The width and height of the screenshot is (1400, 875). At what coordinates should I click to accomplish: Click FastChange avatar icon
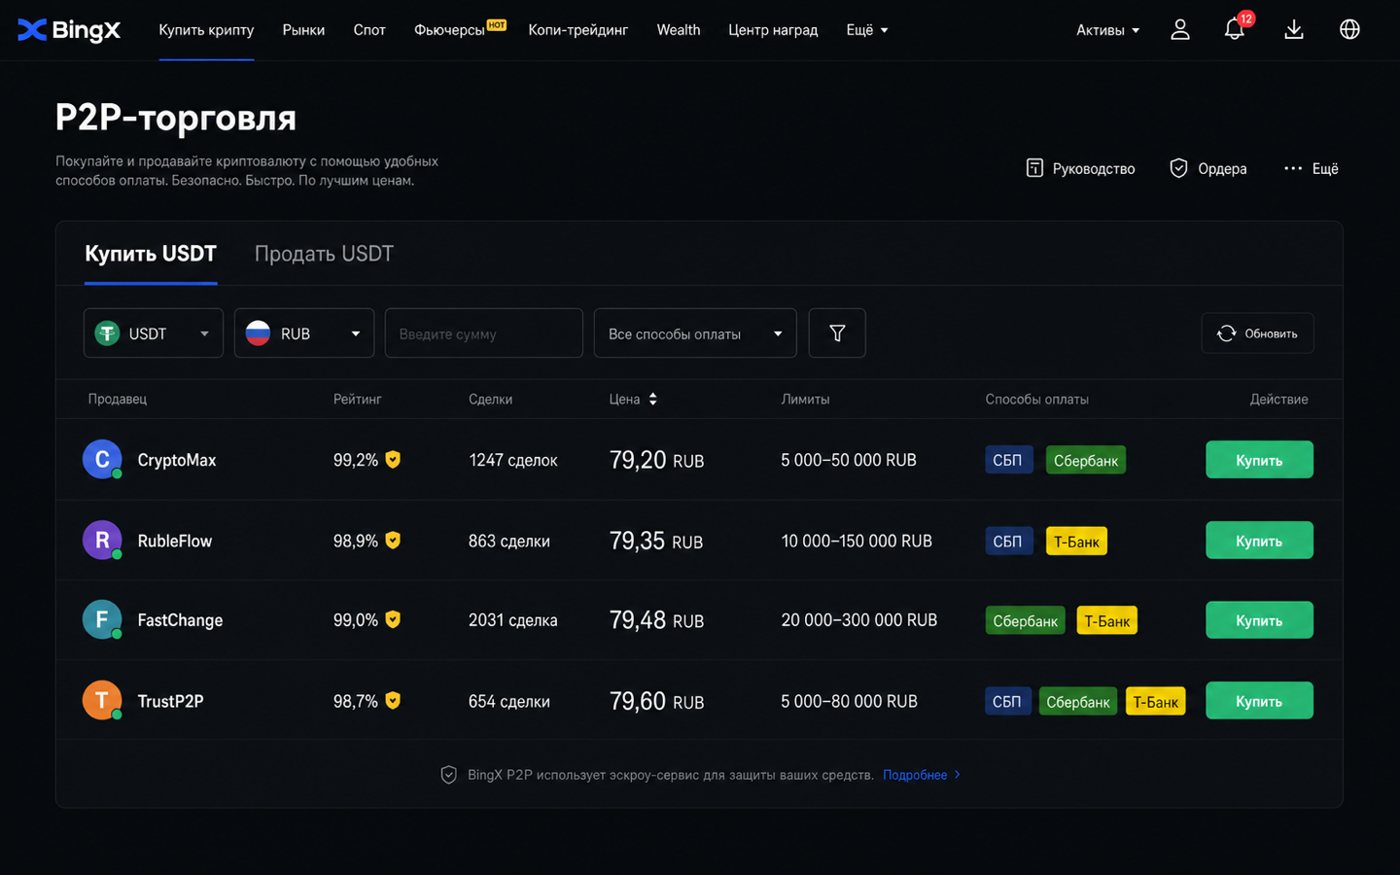click(x=102, y=620)
